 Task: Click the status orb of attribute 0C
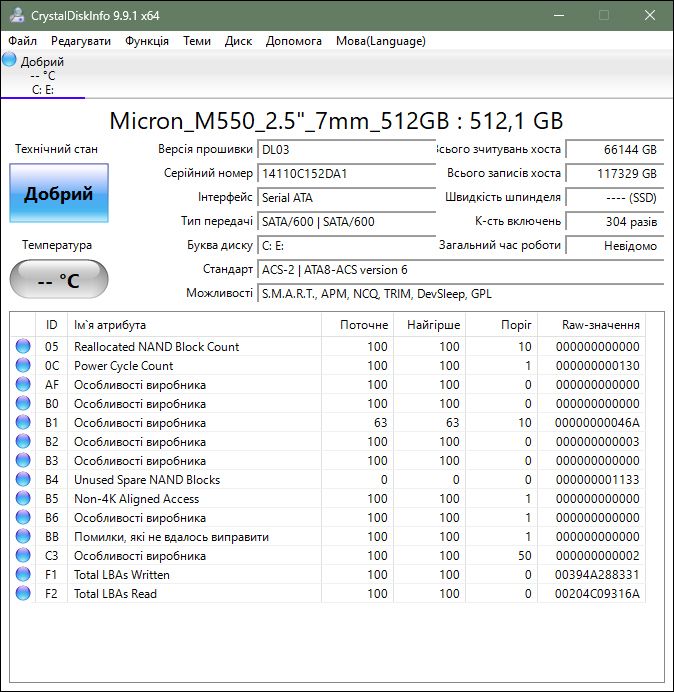(23, 365)
